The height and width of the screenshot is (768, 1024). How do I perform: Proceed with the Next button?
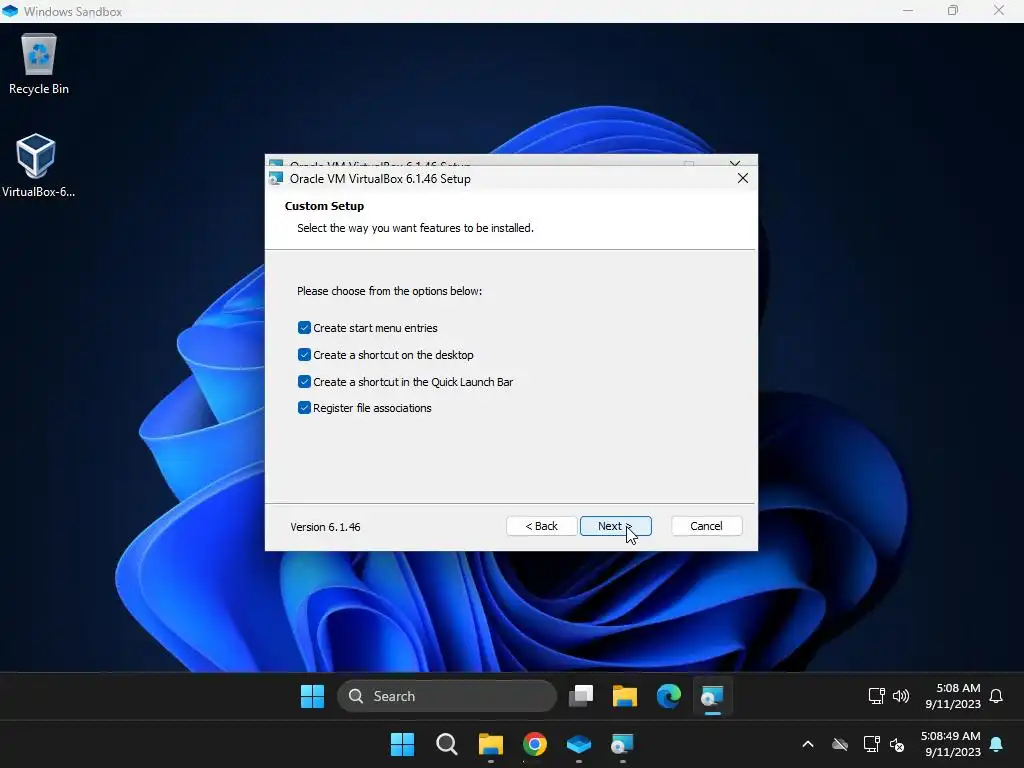[616, 526]
